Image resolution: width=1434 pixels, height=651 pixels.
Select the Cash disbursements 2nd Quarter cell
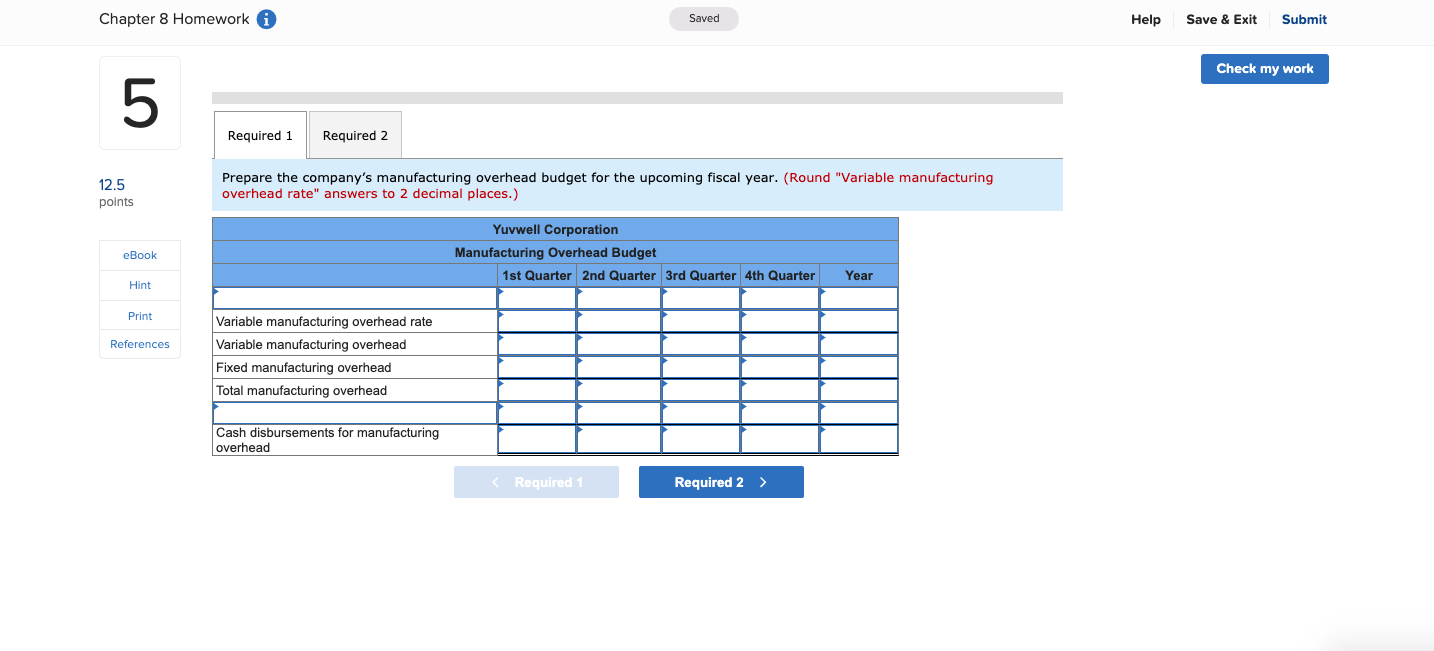tap(618, 439)
